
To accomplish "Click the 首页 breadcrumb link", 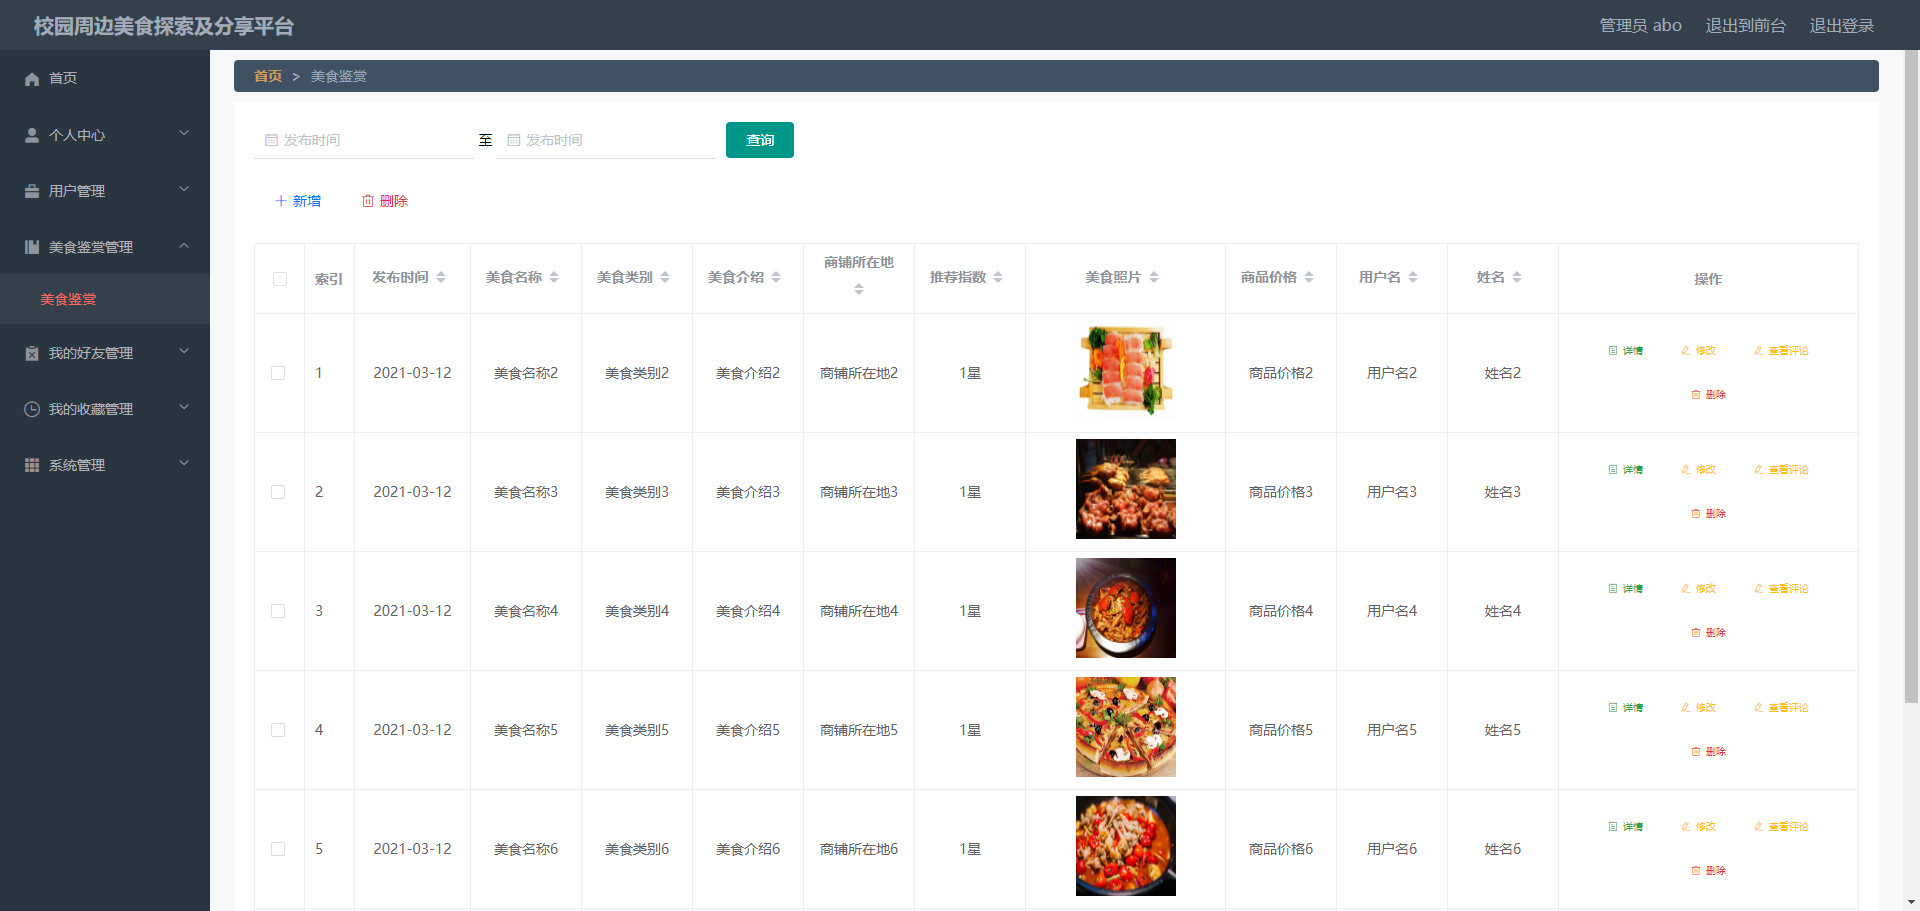I will pos(268,76).
